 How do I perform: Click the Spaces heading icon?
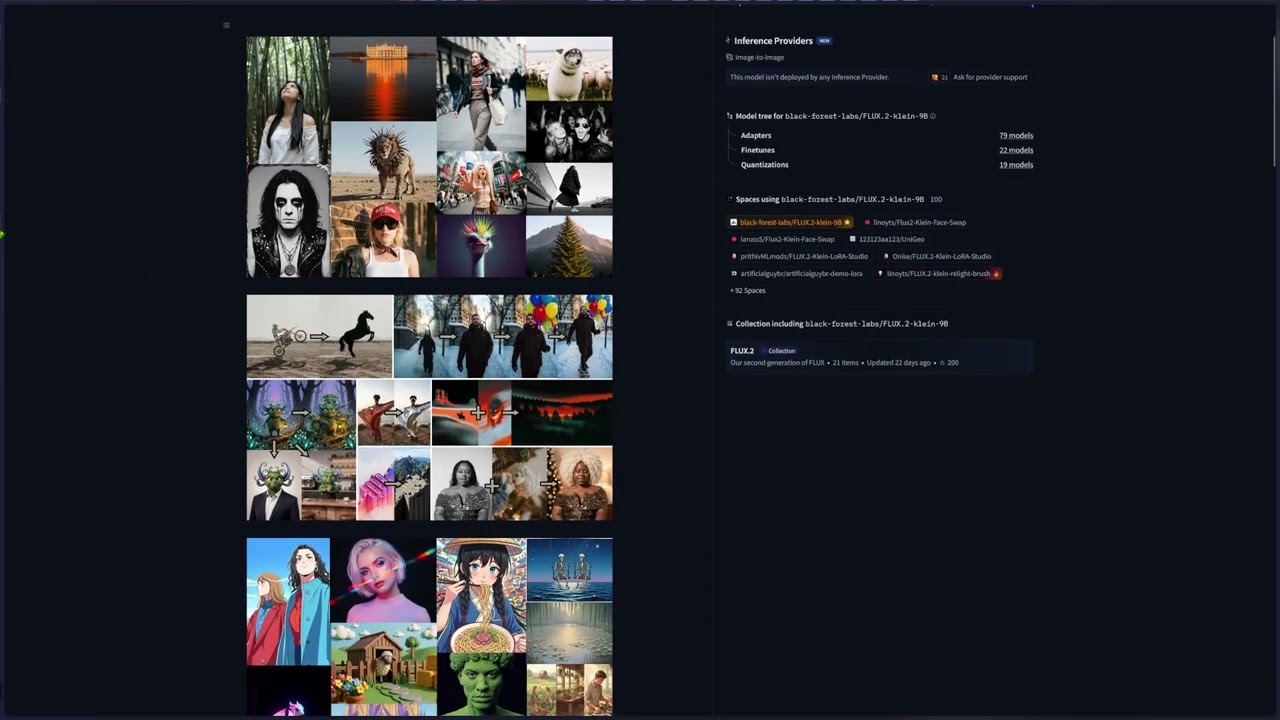point(730,199)
